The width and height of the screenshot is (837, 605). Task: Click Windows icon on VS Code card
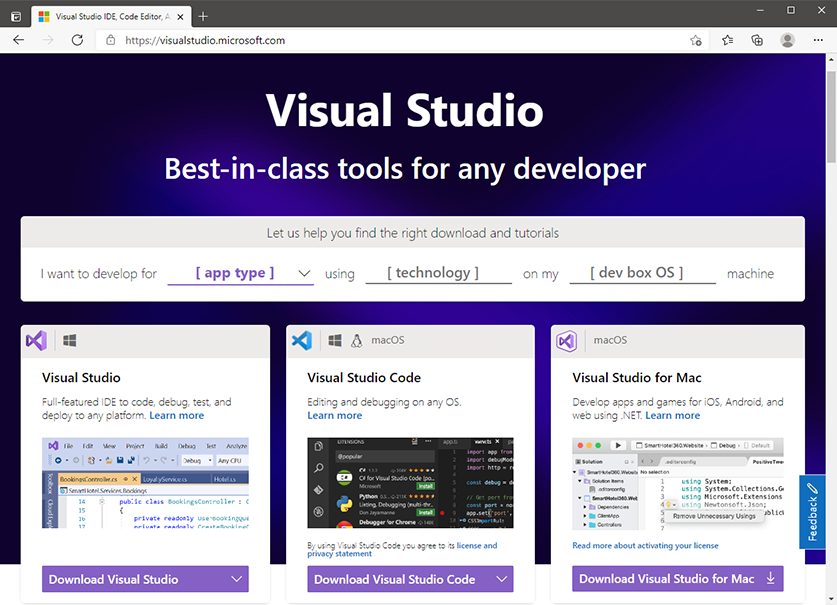335,340
